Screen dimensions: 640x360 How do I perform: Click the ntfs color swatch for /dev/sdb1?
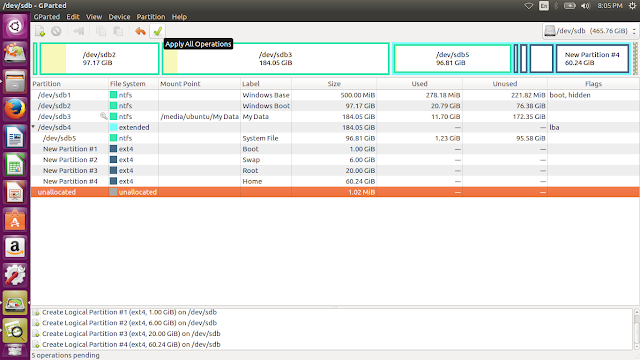tap(113, 95)
